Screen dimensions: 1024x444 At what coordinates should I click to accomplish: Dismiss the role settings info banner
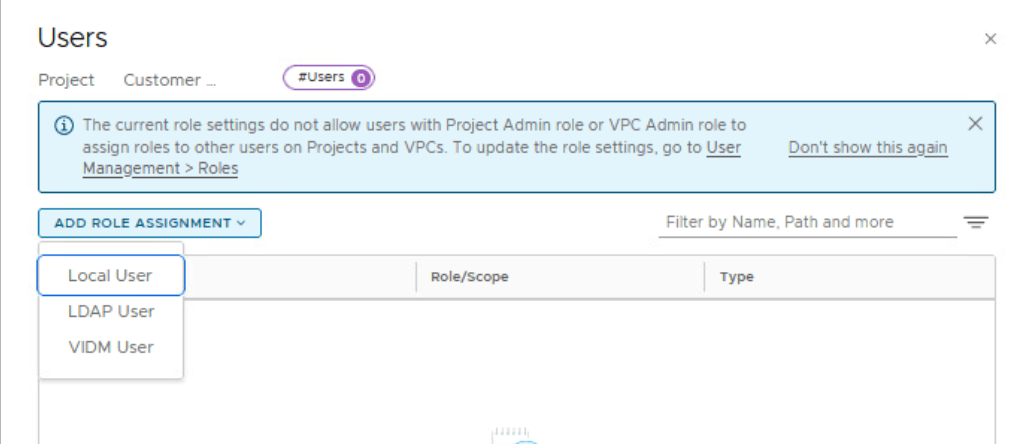click(975, 124)
